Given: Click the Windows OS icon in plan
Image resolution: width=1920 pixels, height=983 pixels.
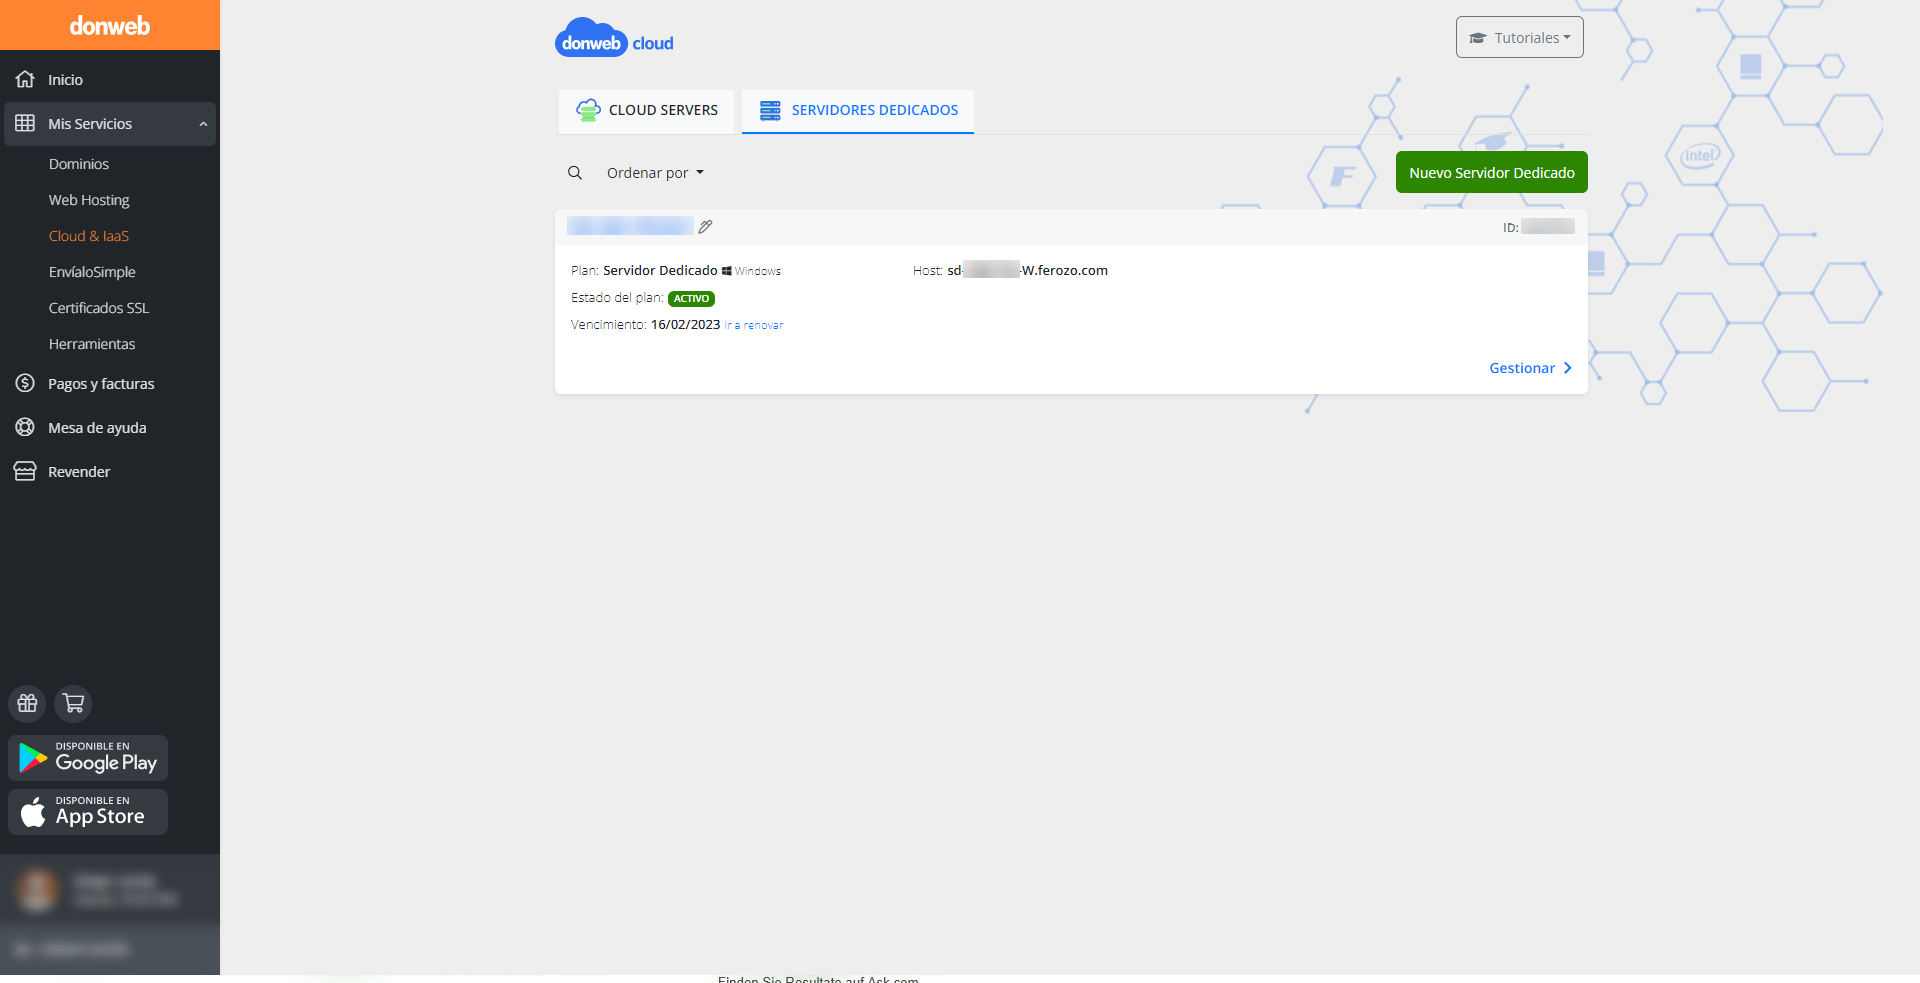Looking at the screenshot, I should click(x=727, y=271).
